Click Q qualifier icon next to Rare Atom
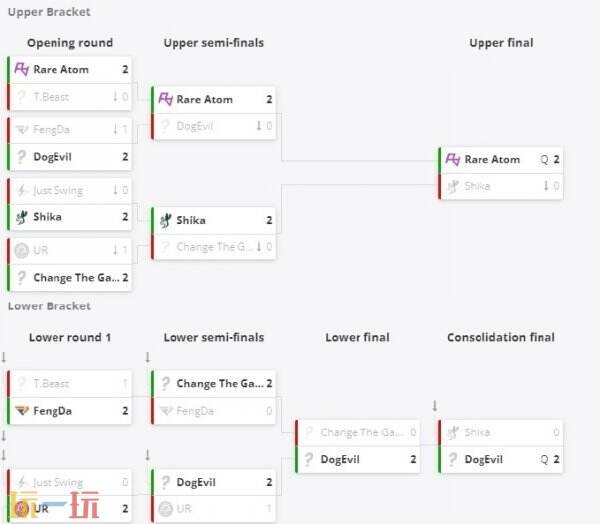Screen dimensions: 600x524 click(544, 159)
